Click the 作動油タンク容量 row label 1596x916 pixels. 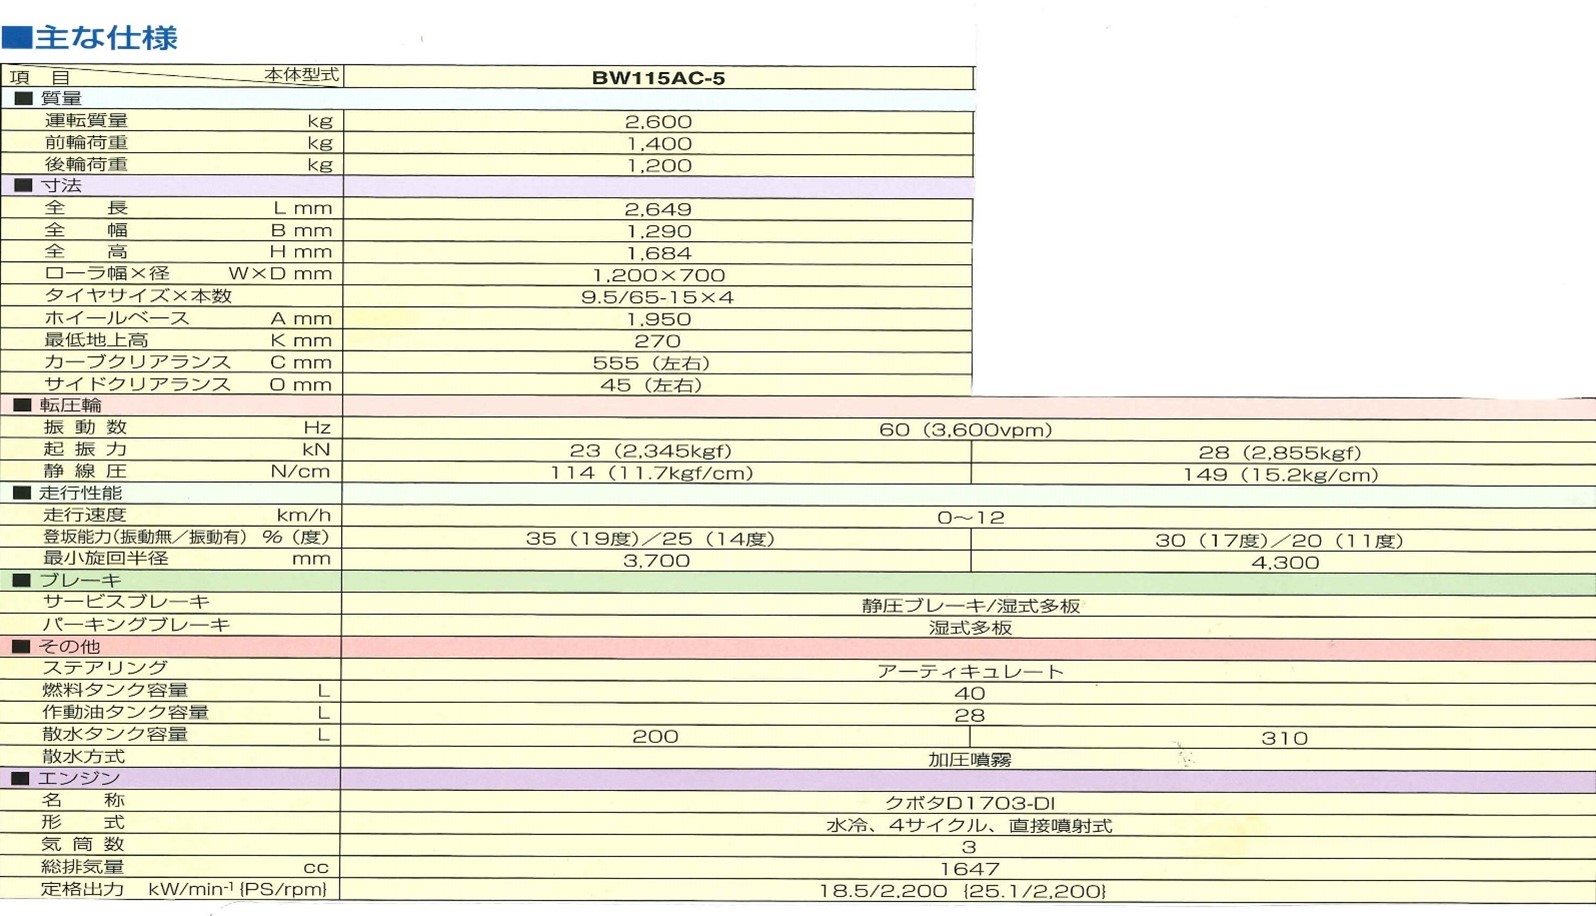coord(125,713)
